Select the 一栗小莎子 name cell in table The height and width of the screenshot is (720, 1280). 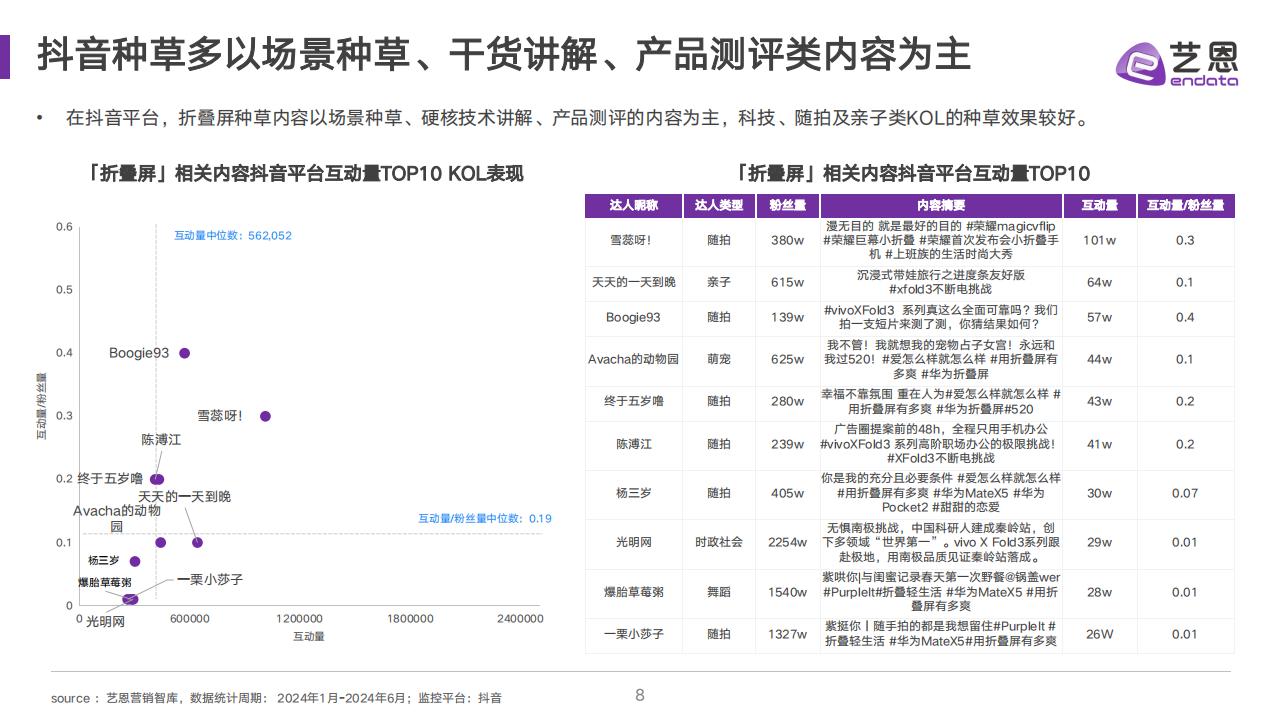(633, 634)
